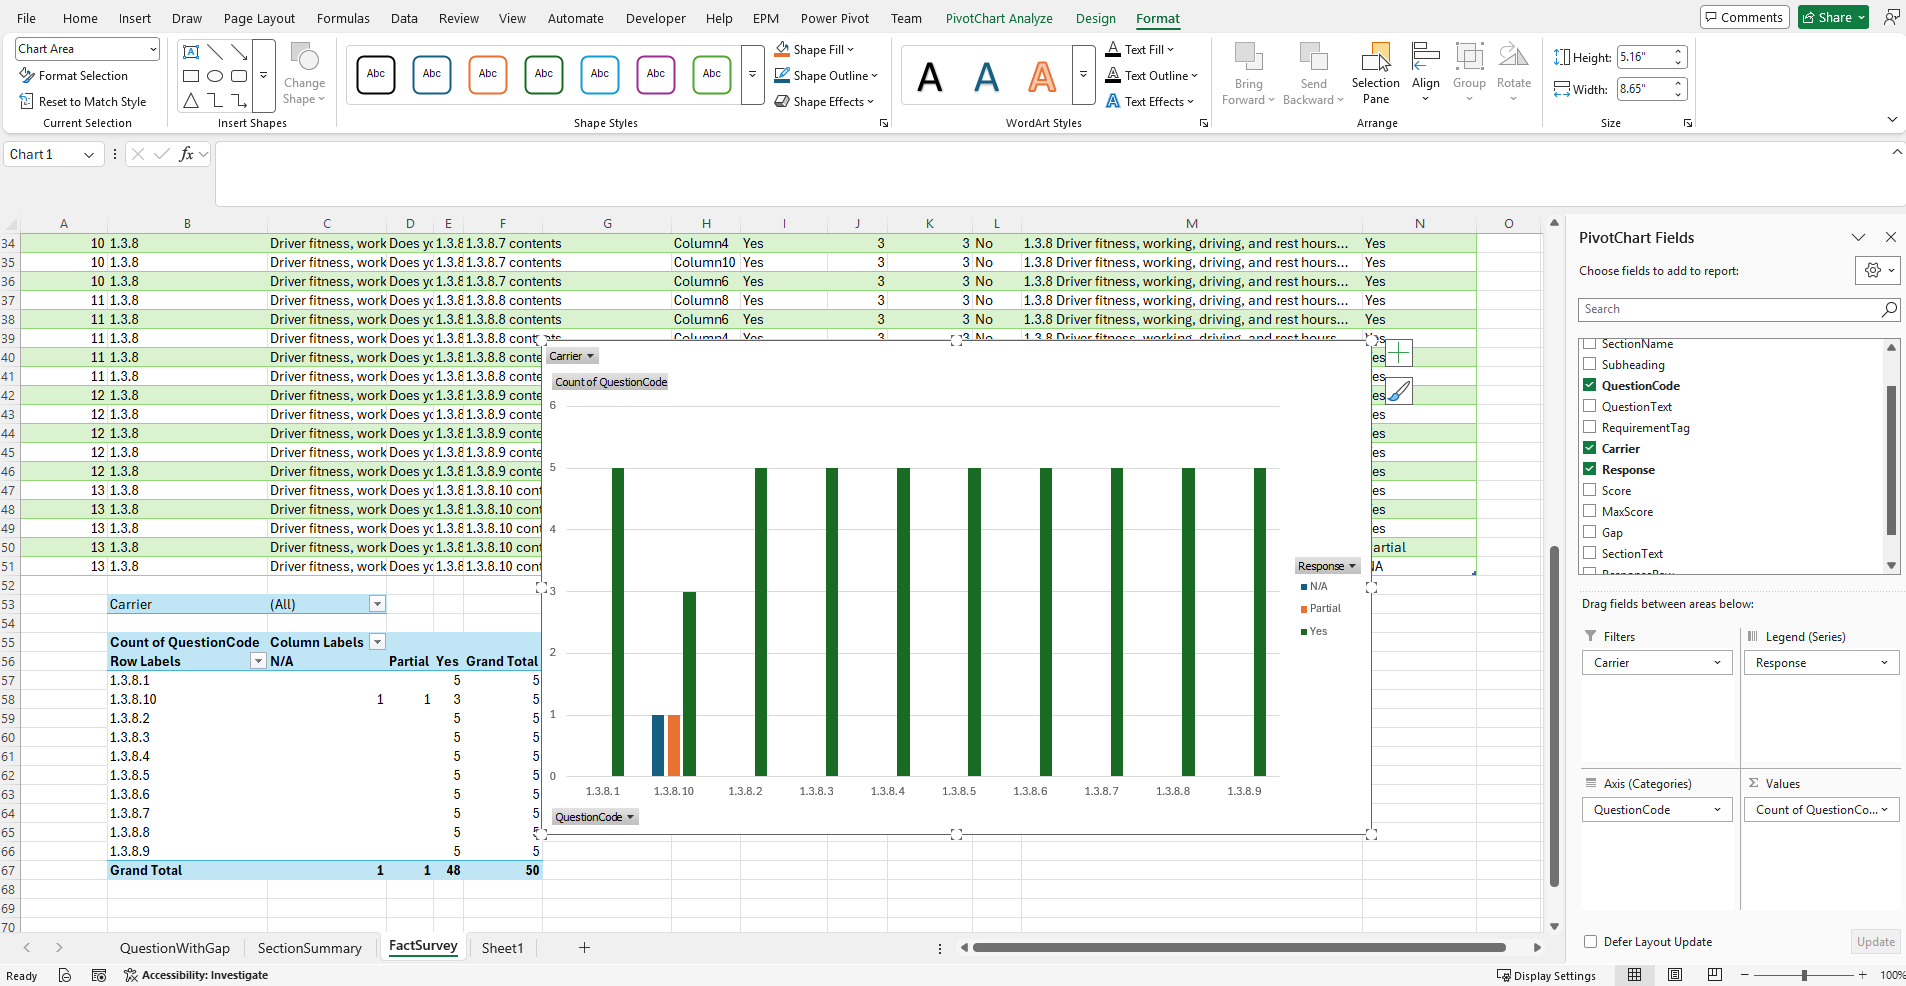Uncheck the Carrier field checkbox
Screen dimensions: 1906x986
(1590, 448)
